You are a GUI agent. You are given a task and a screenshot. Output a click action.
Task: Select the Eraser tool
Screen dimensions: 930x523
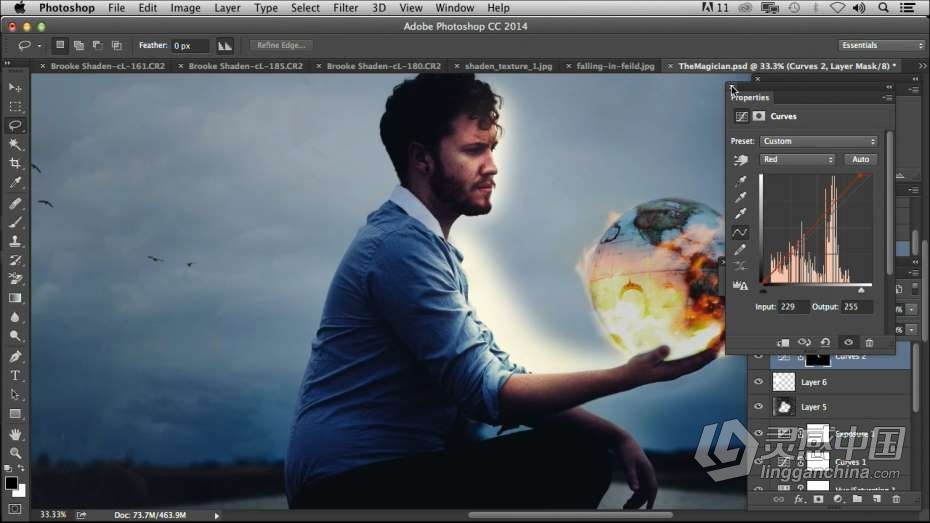tap(15, 279)
